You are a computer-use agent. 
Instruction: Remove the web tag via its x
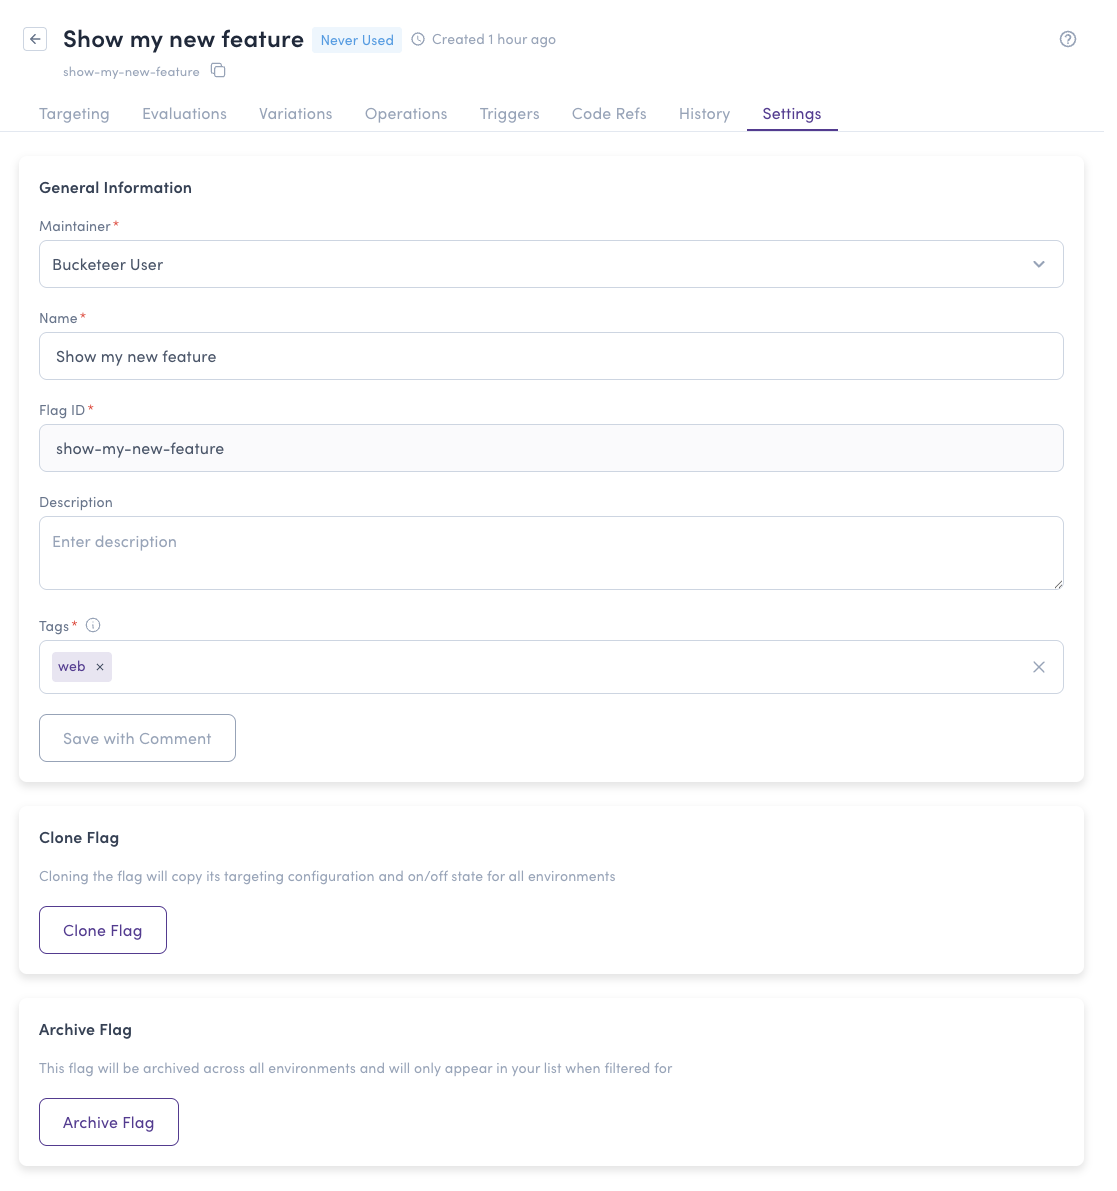[100, 666]
